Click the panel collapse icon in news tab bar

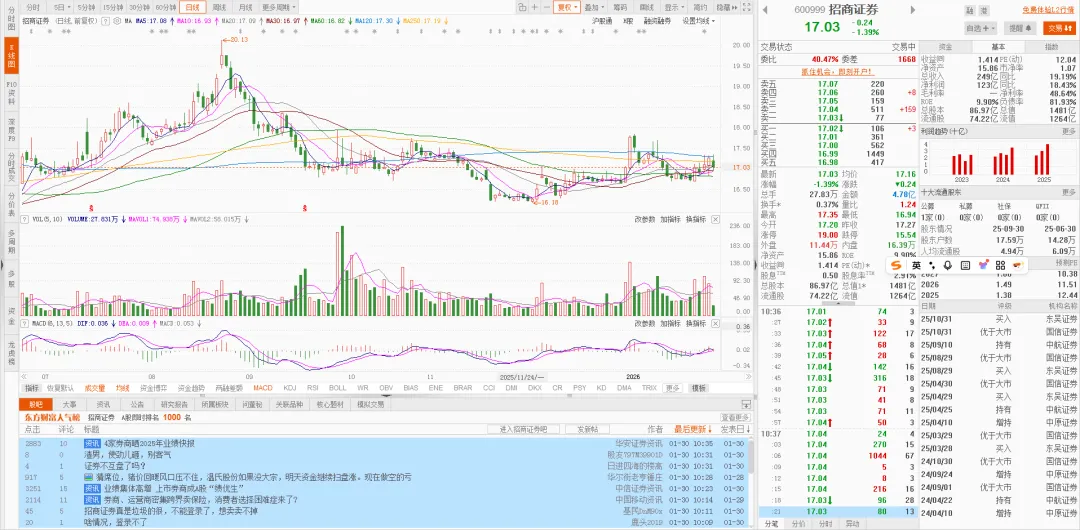pos(745,405)
